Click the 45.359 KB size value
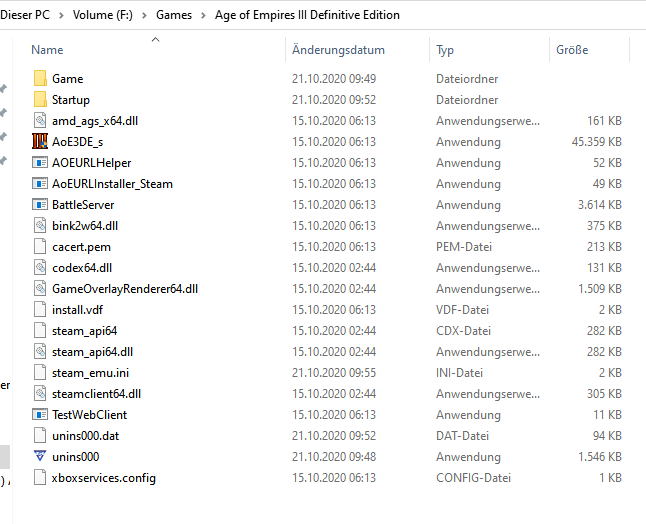 [597, 142]
